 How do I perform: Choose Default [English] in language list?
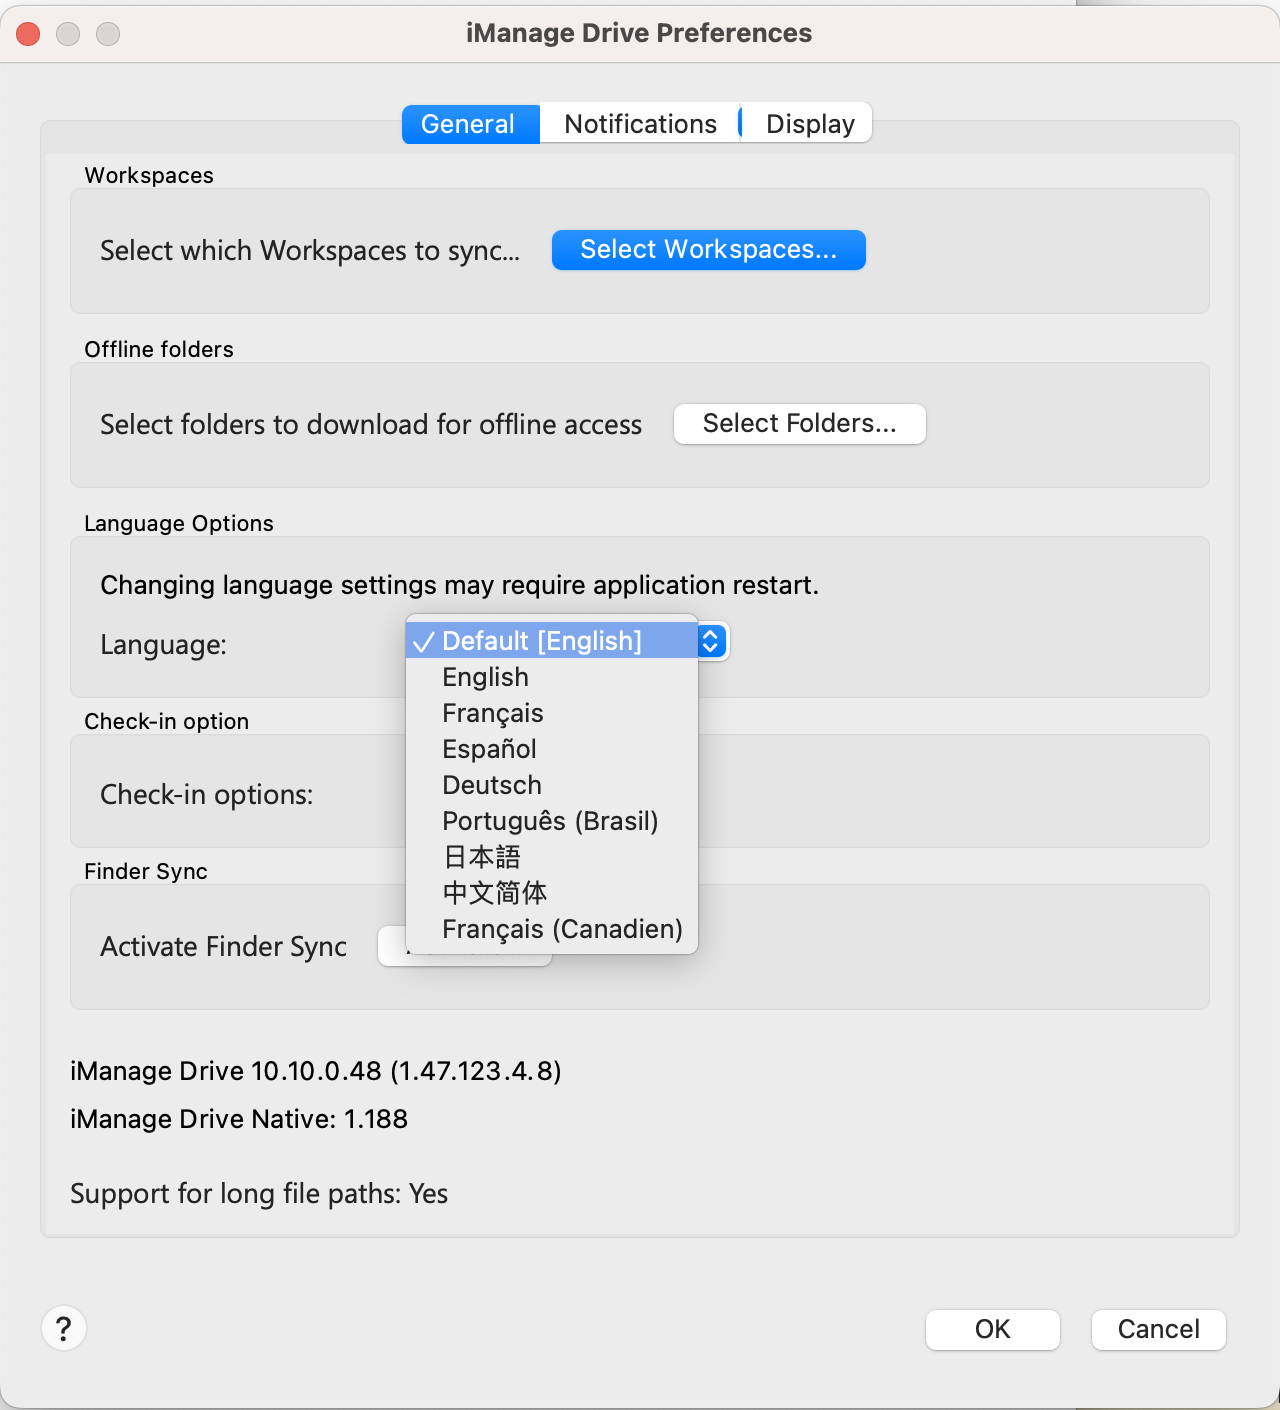pos(551,641)
